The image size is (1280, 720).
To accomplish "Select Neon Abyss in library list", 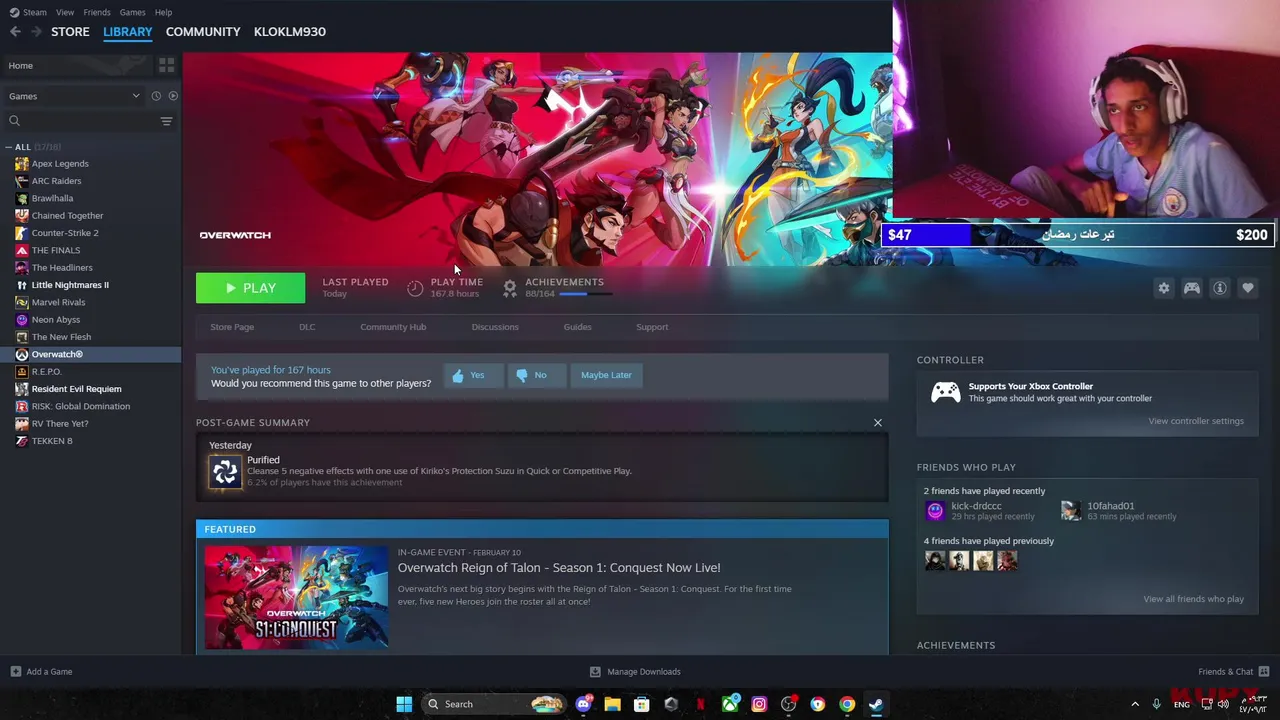I will [56, 320].
